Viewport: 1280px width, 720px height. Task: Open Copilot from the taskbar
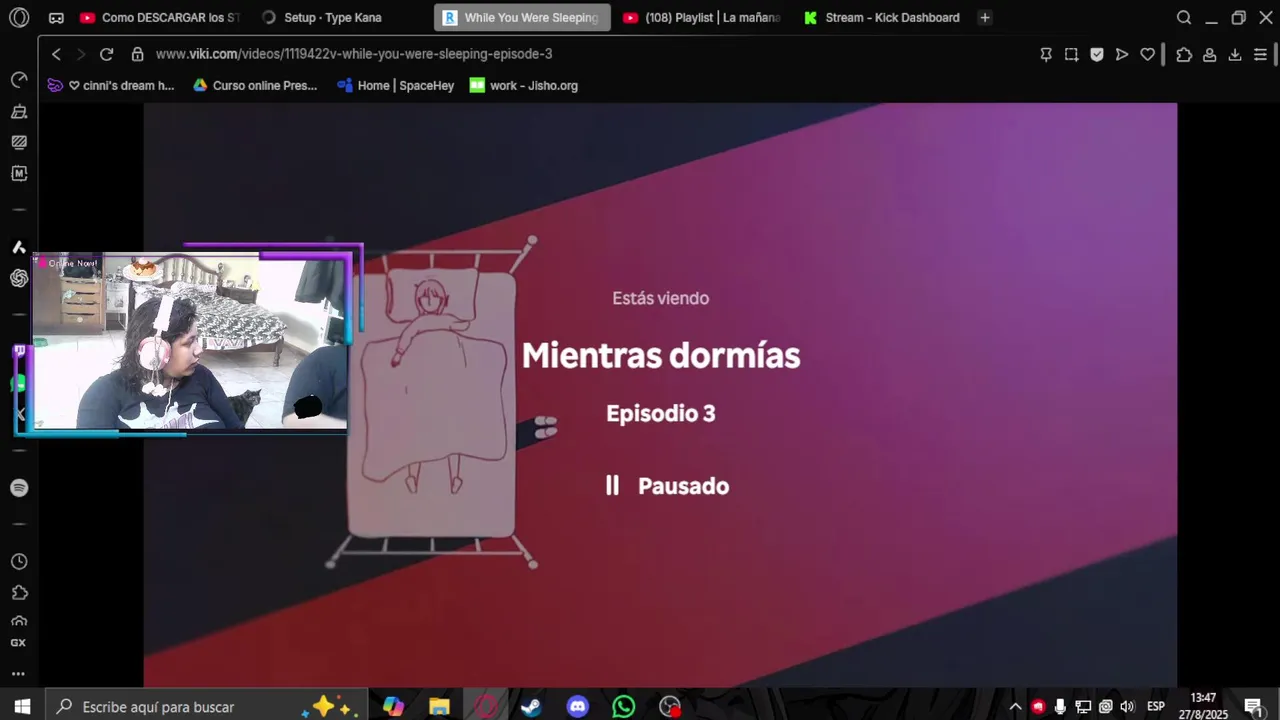[x=393, y=707]
